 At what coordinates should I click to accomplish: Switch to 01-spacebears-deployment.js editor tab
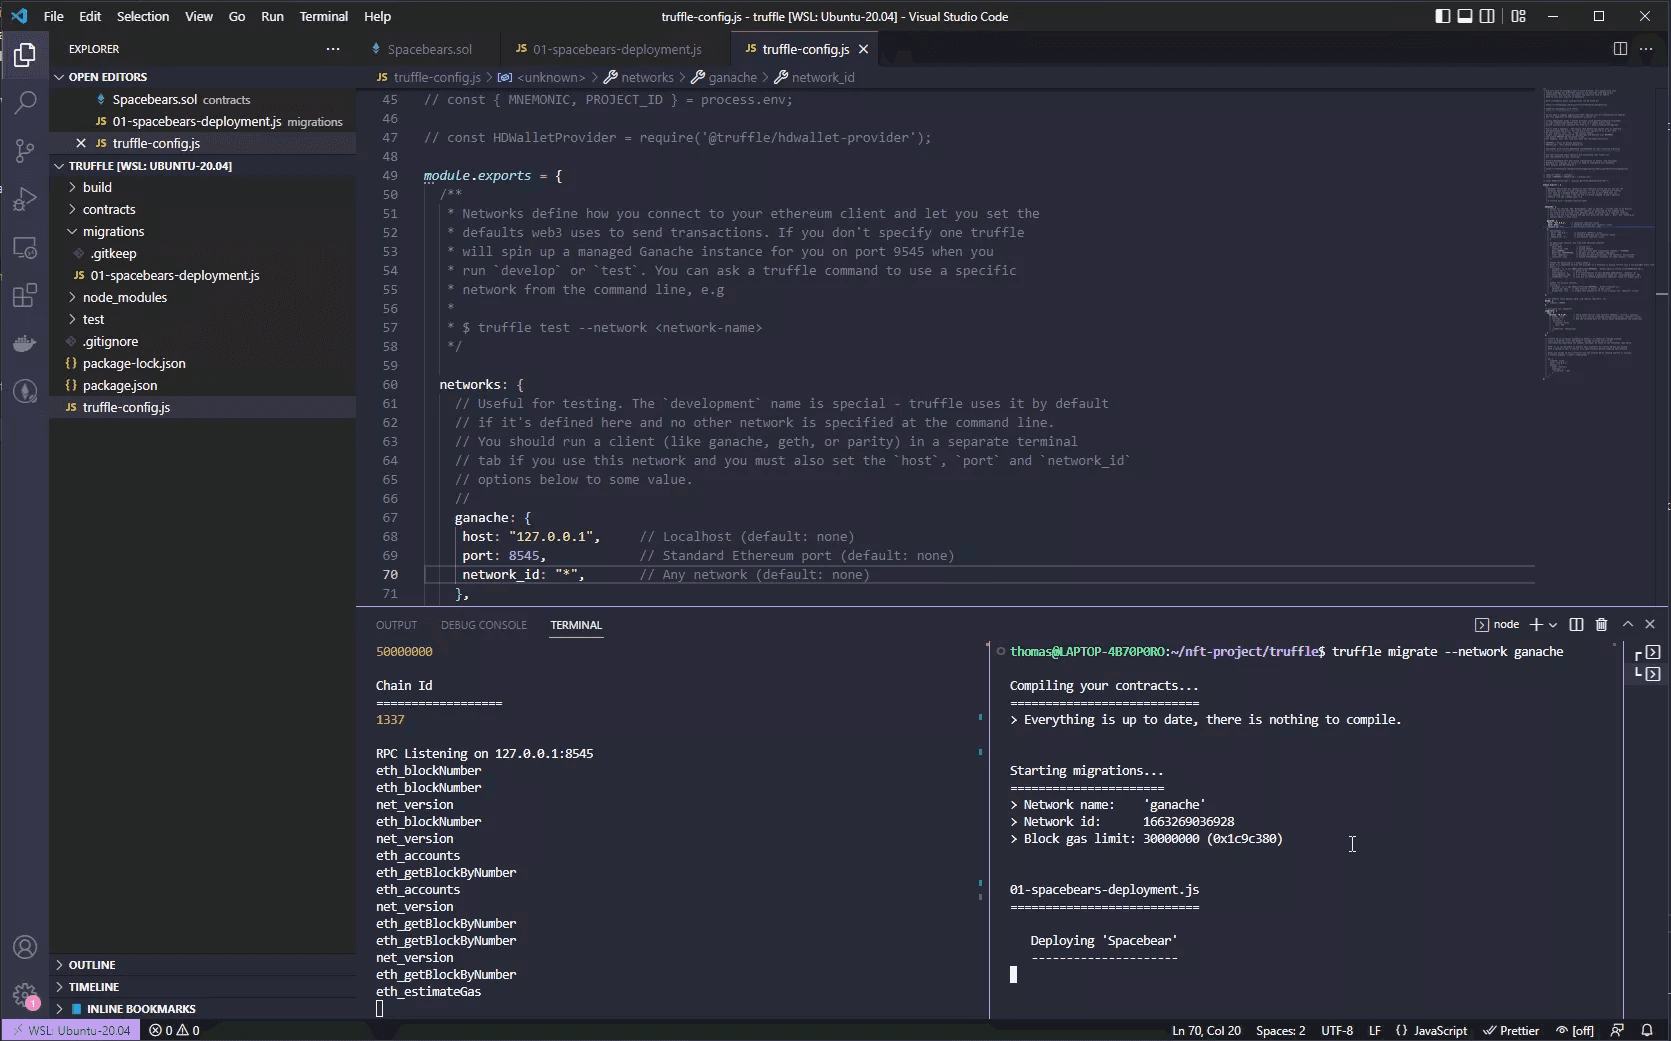tap(617, 49)
